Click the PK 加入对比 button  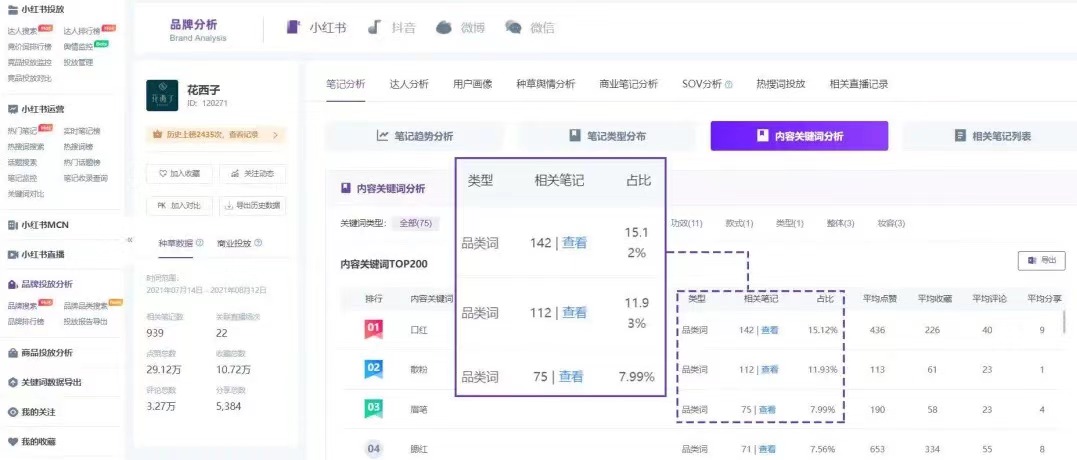179,205
